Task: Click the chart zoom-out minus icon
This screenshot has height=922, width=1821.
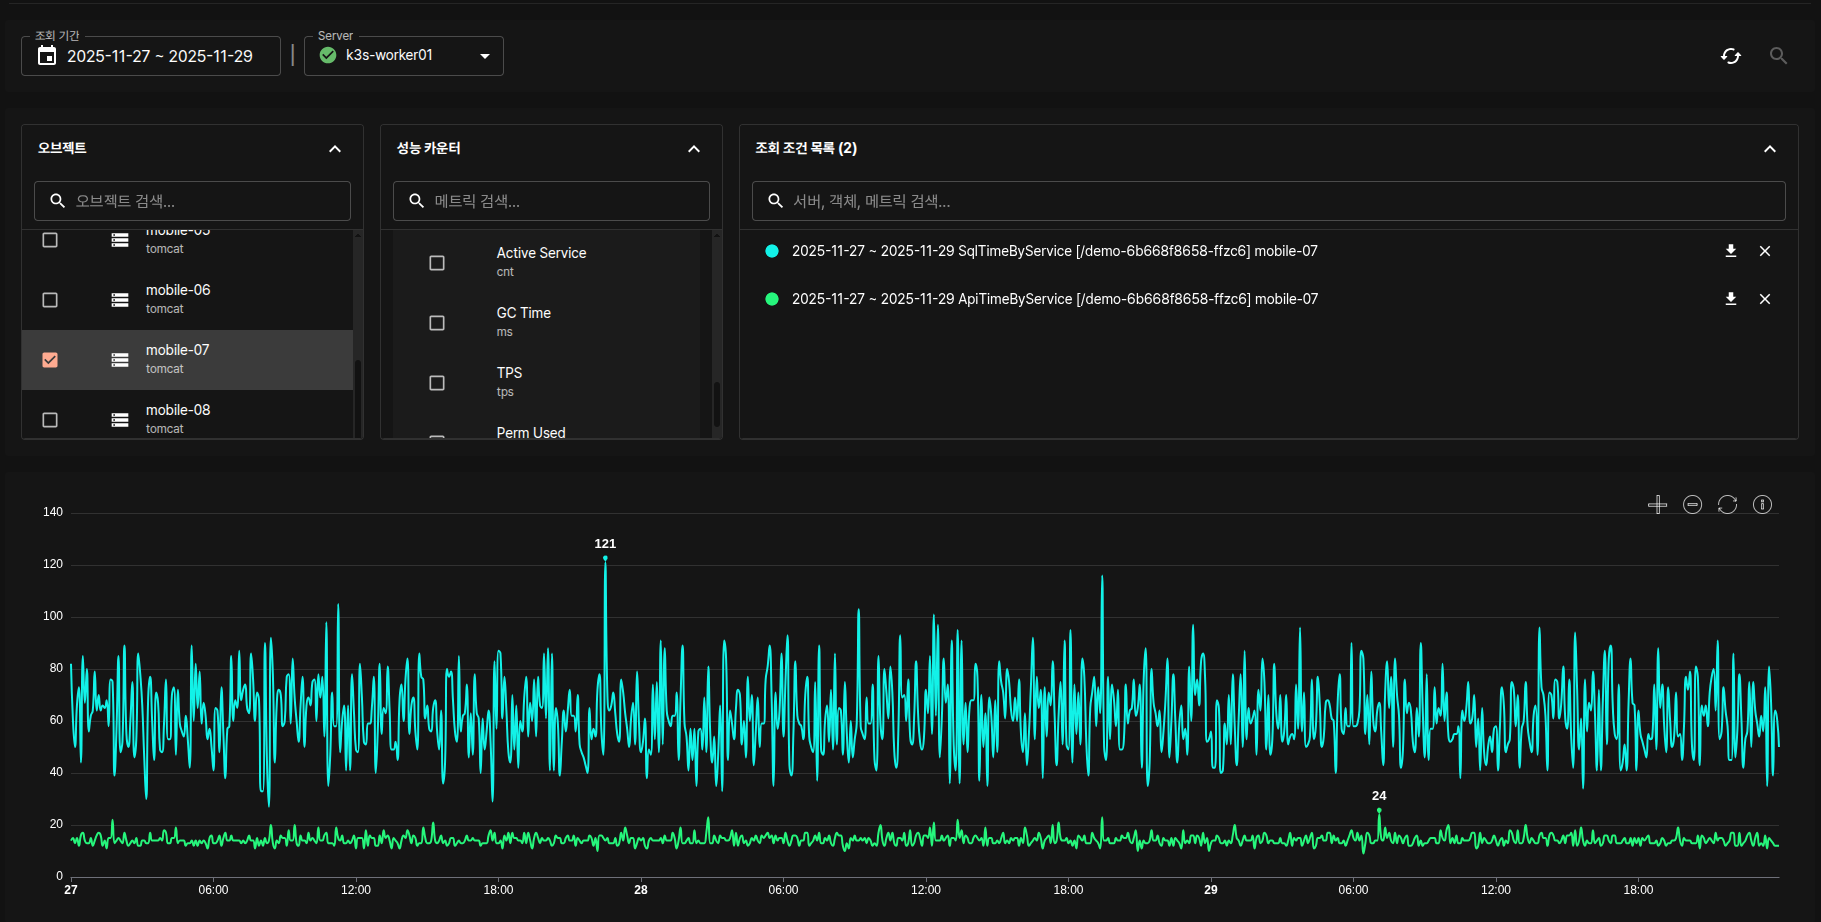Action: click(1692, 505)
